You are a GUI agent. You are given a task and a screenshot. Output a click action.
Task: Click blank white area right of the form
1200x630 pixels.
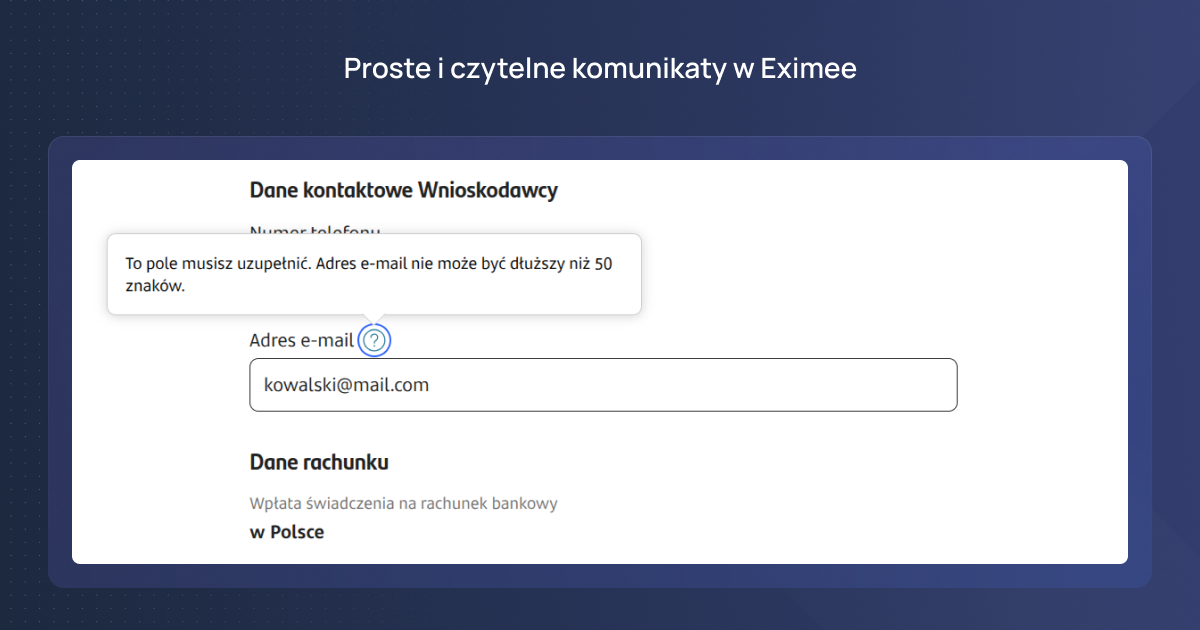tap(1040, 300)
